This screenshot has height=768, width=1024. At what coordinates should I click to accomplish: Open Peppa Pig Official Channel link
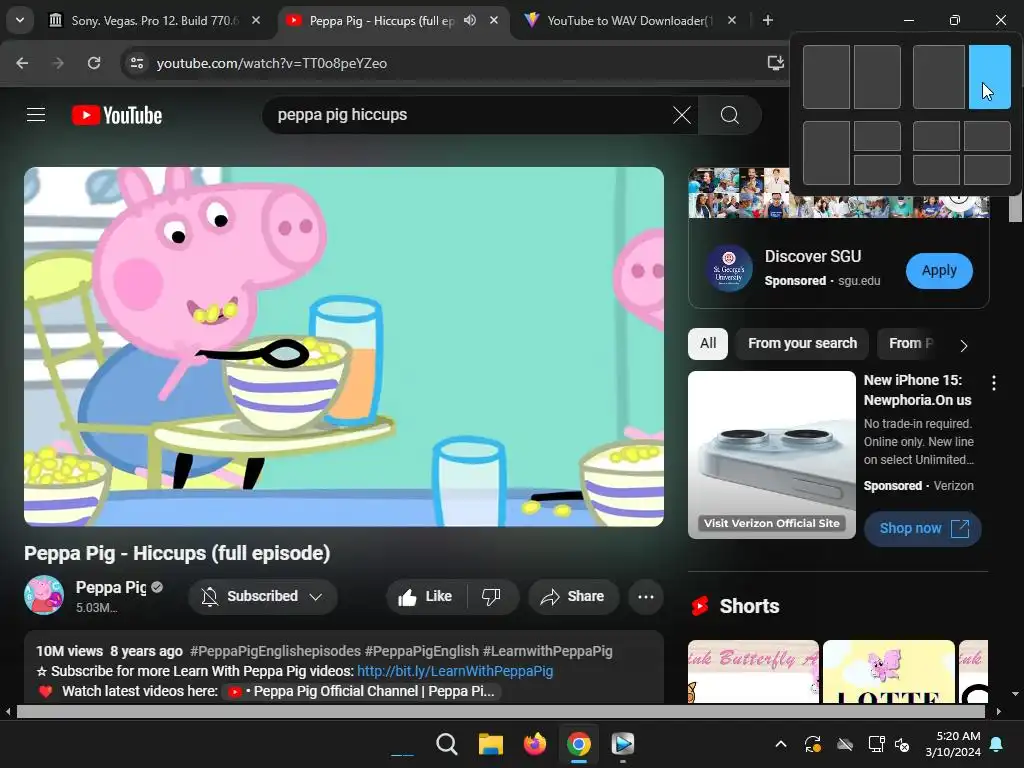pos(362,691)
